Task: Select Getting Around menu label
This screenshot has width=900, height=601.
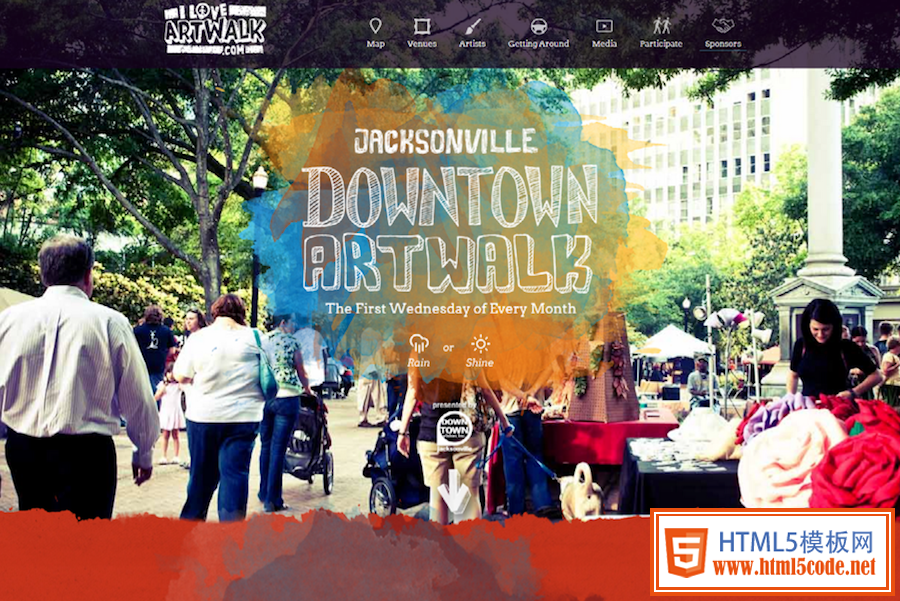Action: click(x=538, y=44)
